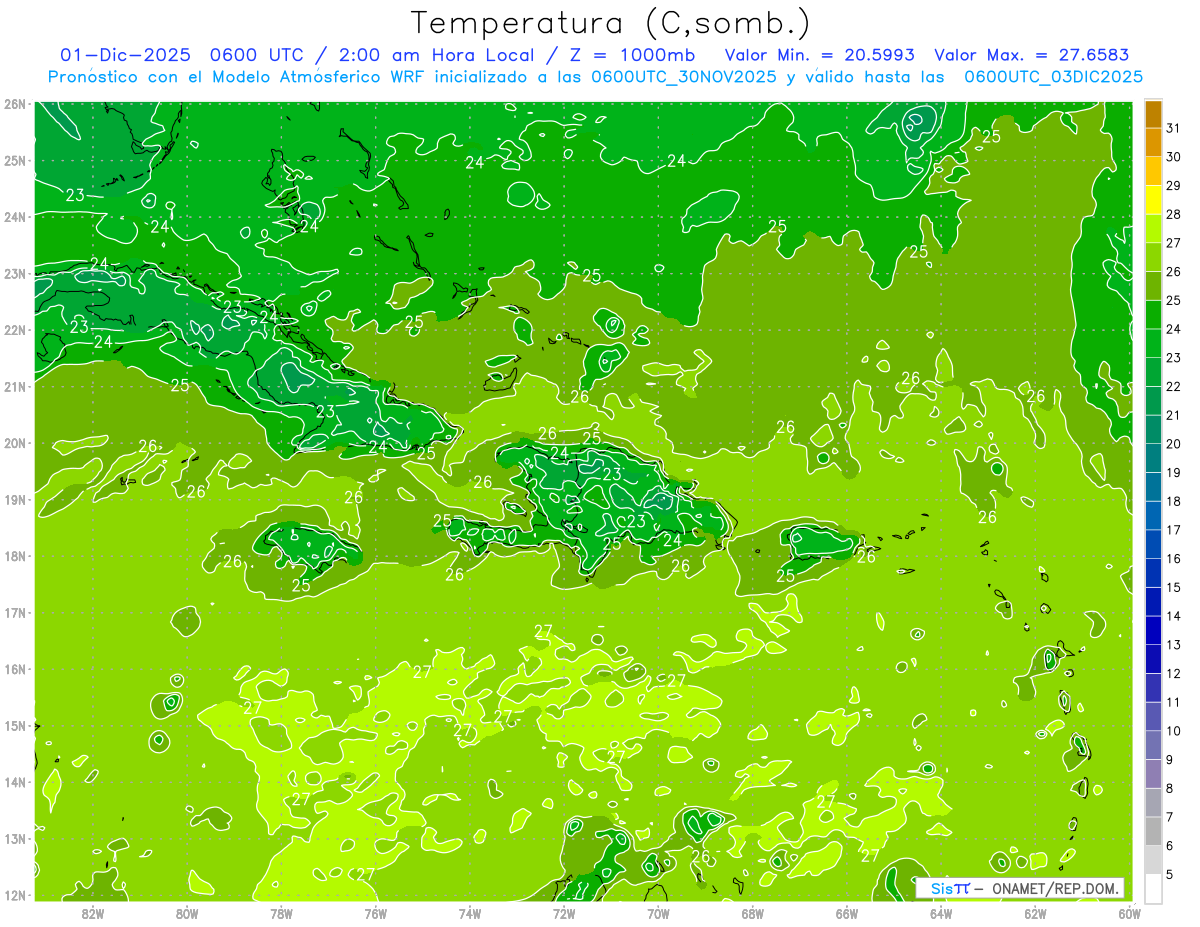Click the "SisTT" logo text
This screenshot has height=927, width=1200.
coord(950,888)
